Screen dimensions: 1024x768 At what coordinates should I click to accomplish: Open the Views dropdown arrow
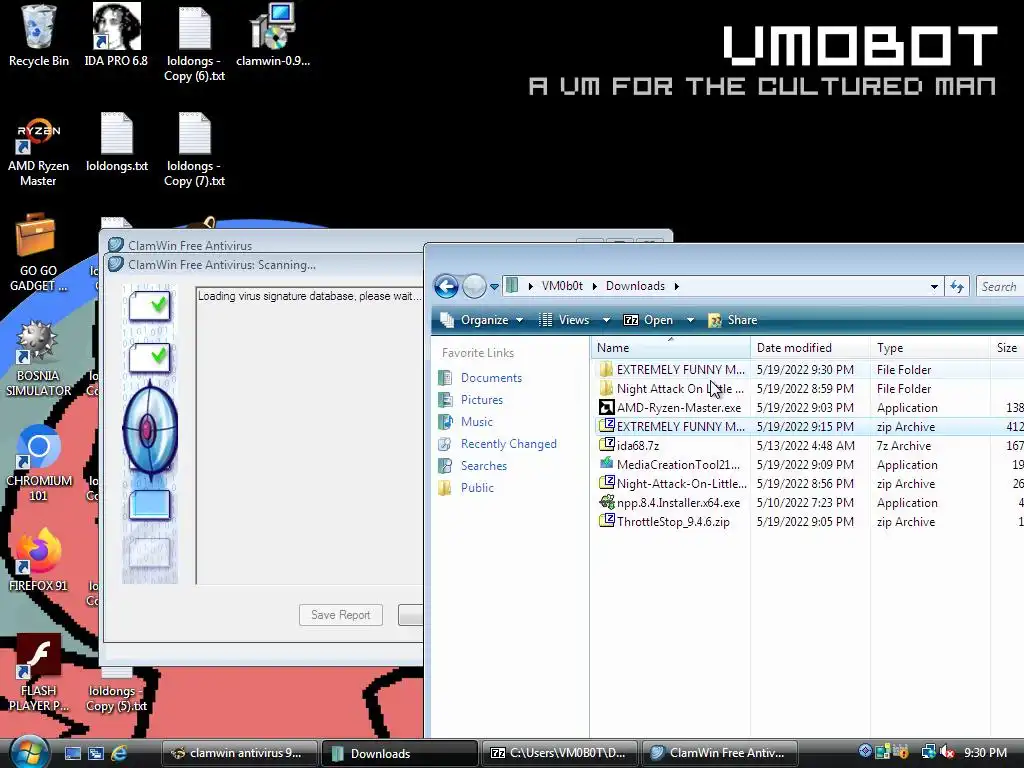point(606,320)
